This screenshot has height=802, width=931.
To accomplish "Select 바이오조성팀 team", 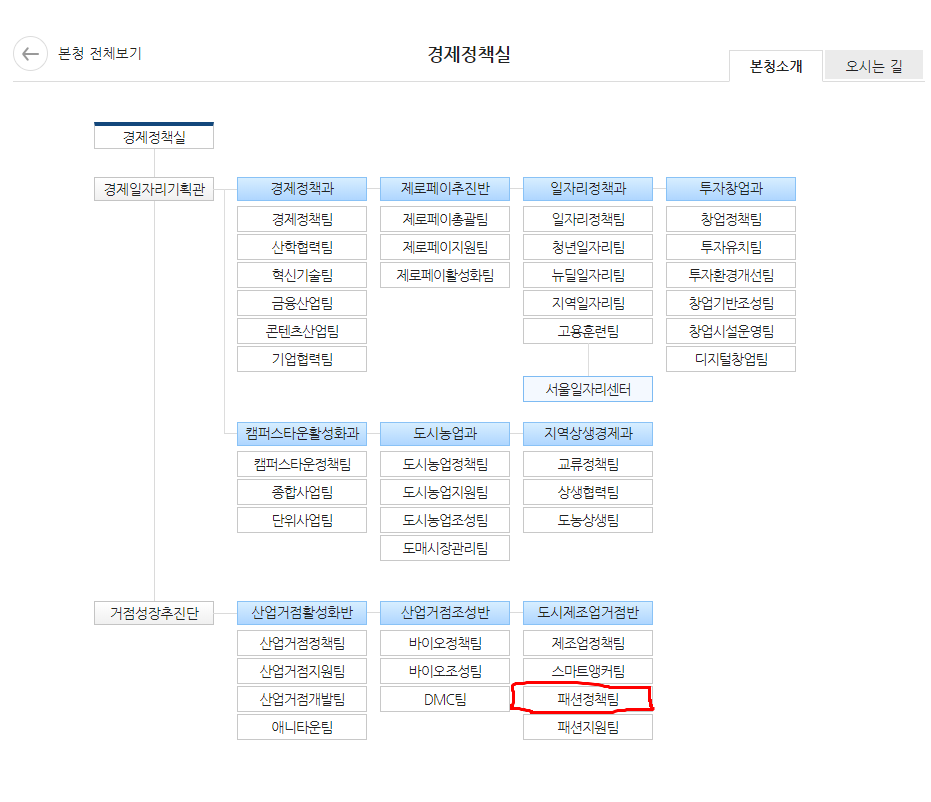I will coord(445,671).
